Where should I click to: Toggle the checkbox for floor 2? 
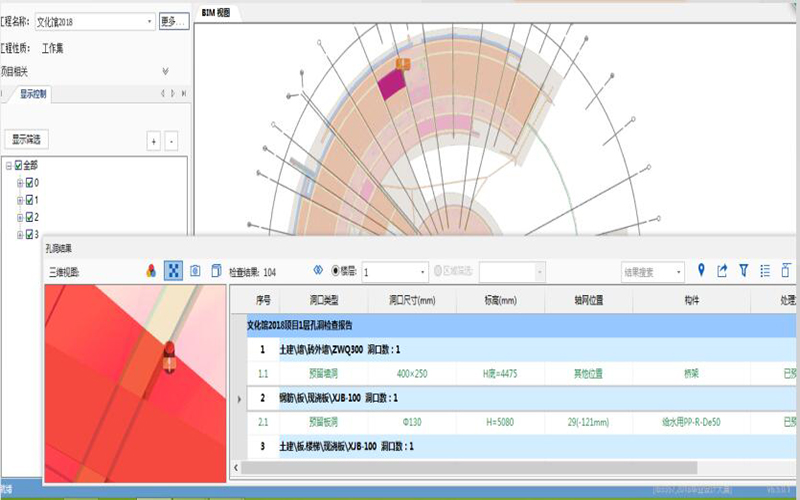[29, 217]
